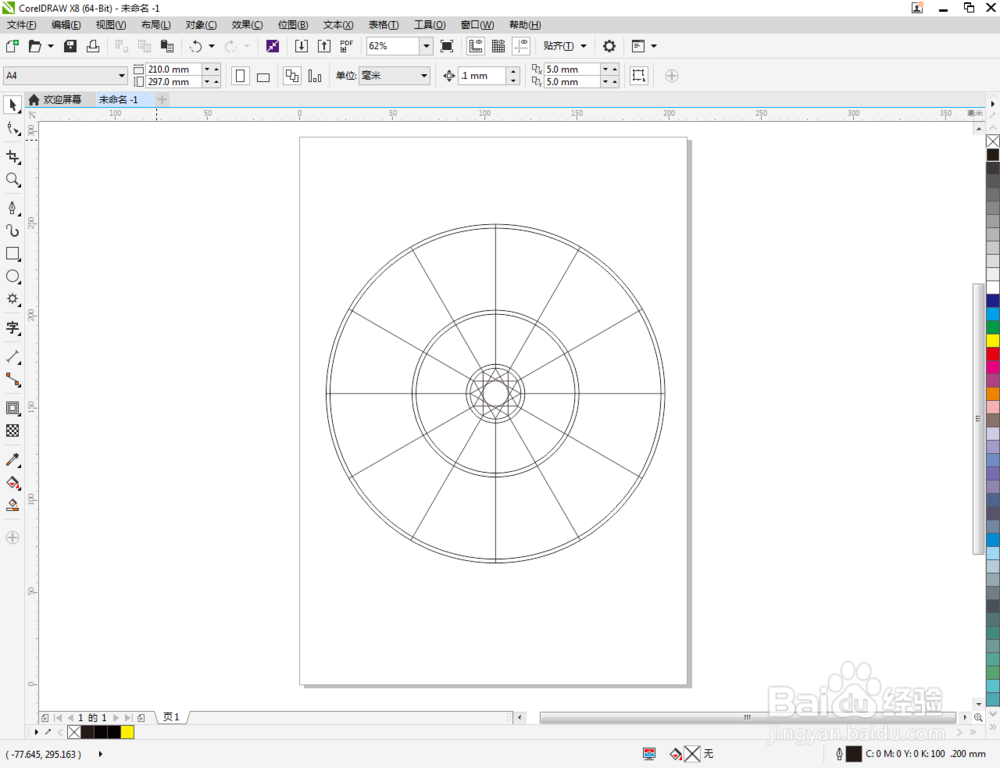Screen dimensions: 1000x768
Task: Click the nudge distance .1 mm field
Action: pyautogui.click(x=483, y=76)
